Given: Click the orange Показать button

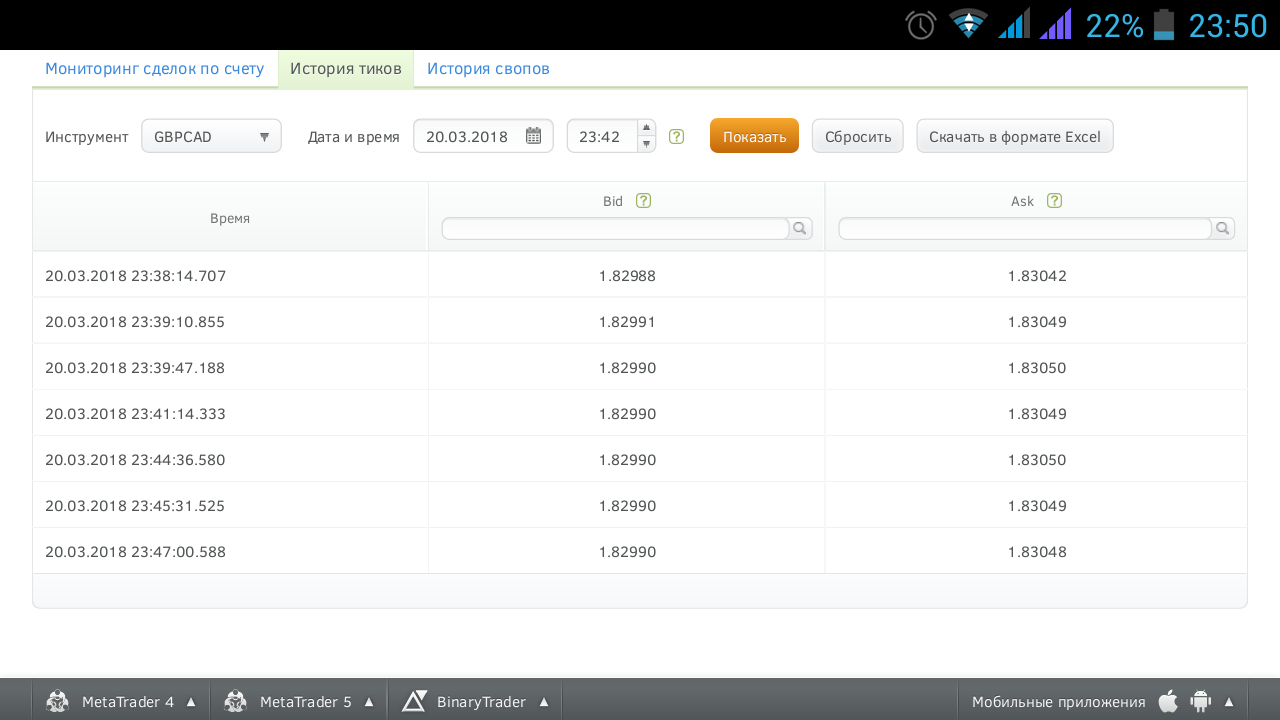Looking at the screenshot, I should click(754, 136).
